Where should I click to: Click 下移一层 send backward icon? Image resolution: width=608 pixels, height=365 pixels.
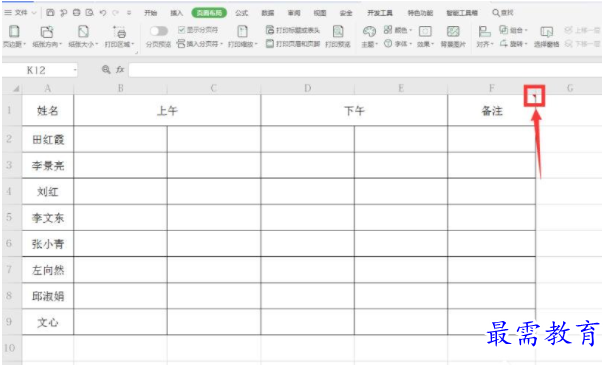568,44
